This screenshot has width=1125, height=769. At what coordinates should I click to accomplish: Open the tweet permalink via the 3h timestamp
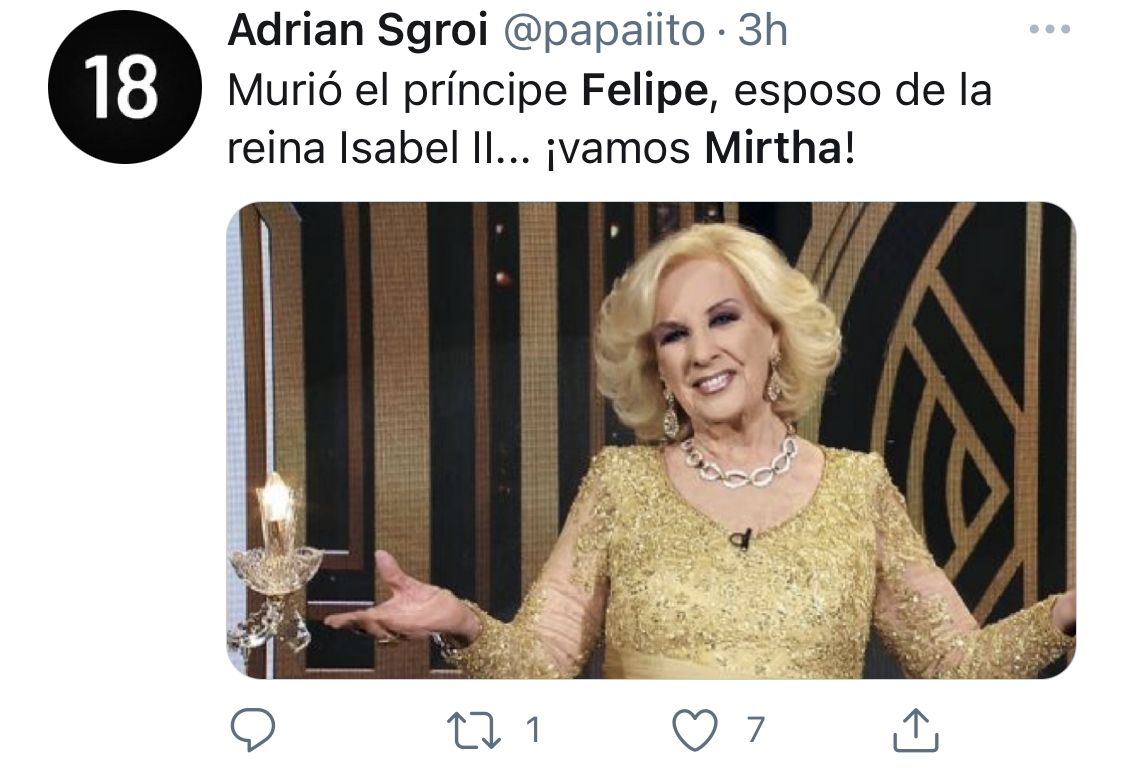(x=763, y=31)
